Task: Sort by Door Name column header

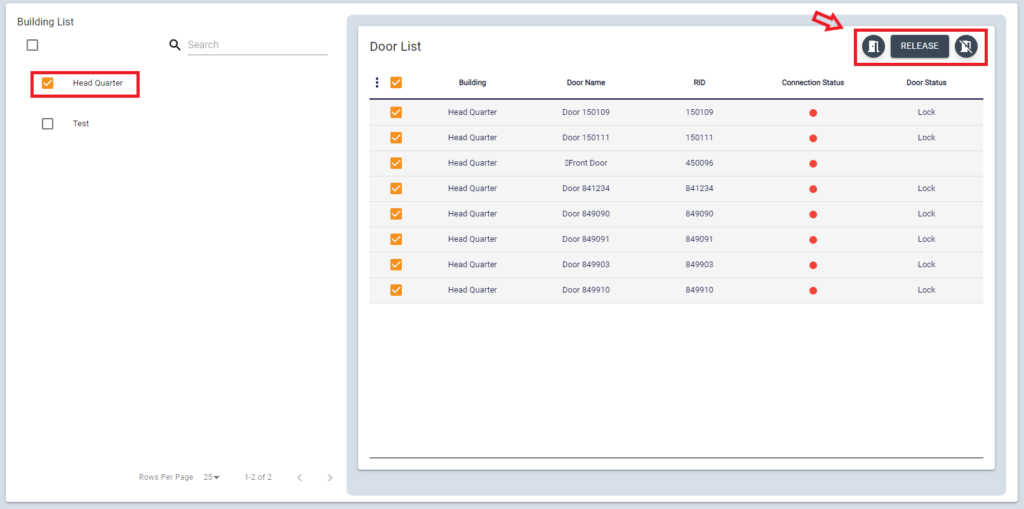Action: click(585, 83)
